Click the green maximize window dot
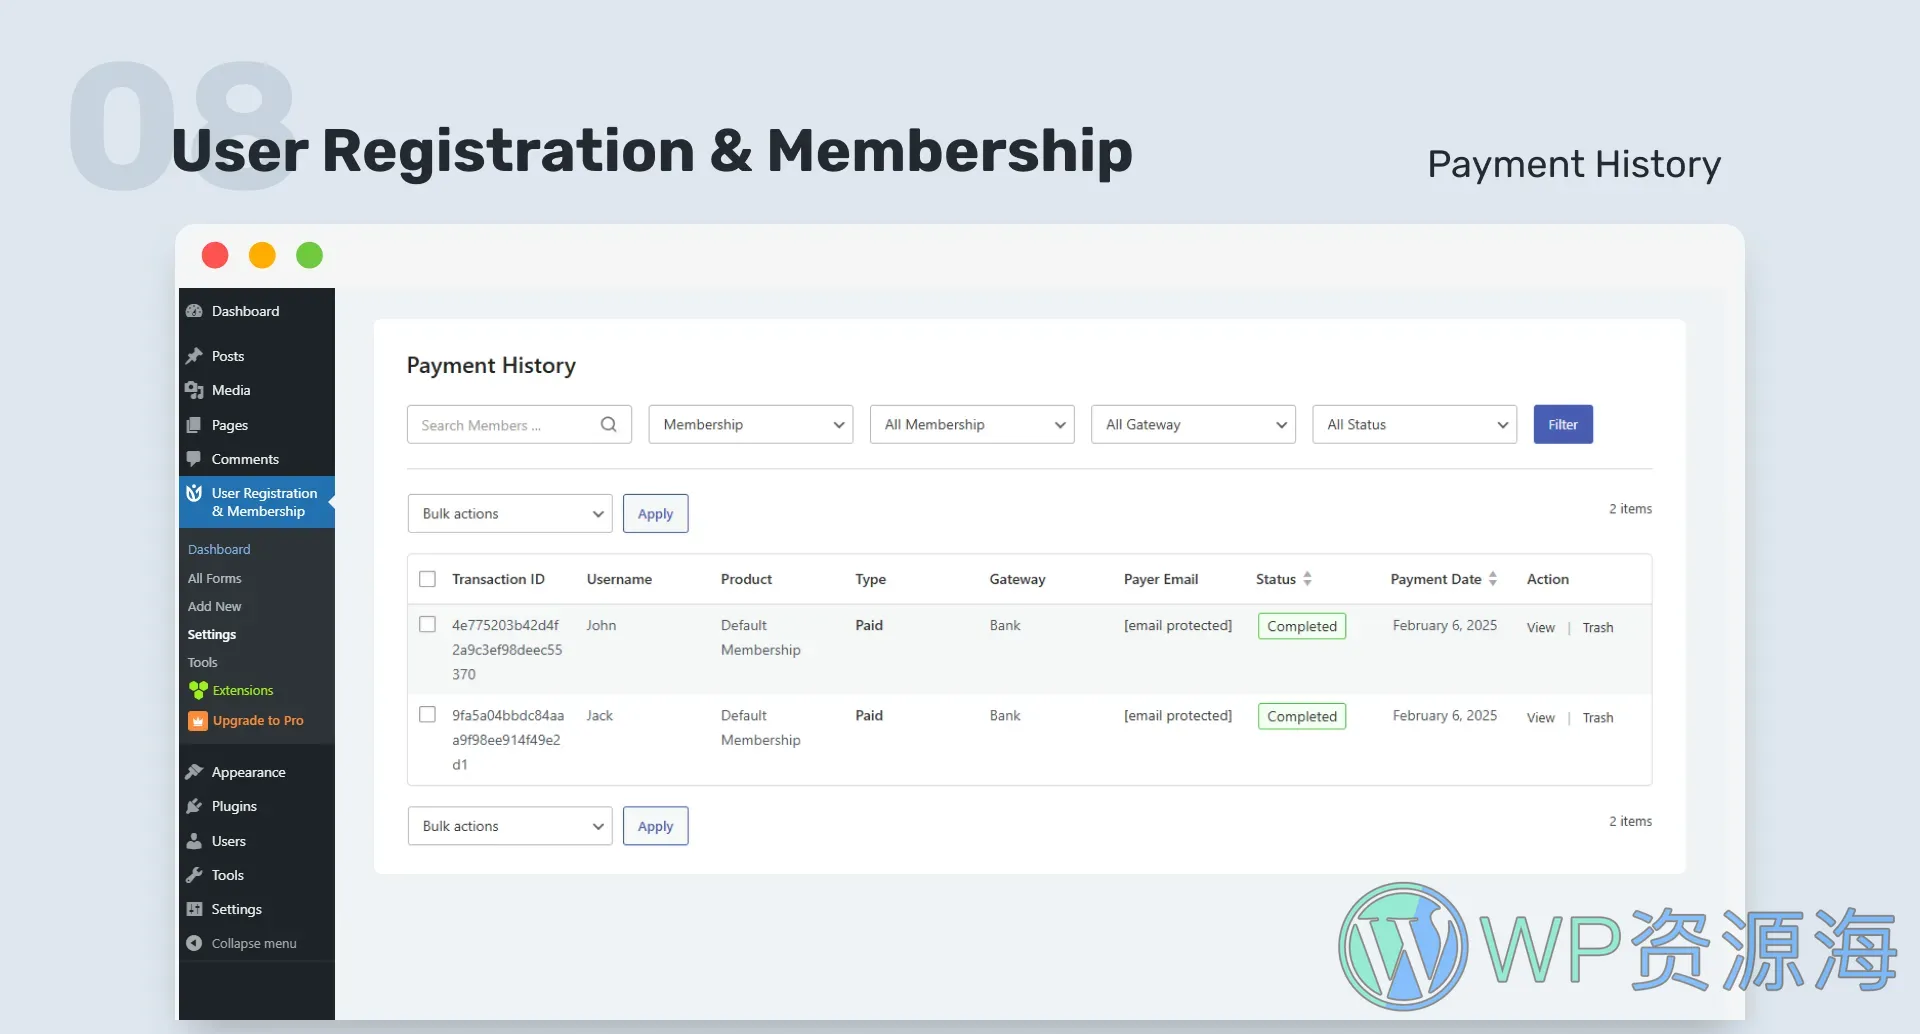The width and height of the screenshot is (1920, 1034). click(x=310, y=255)
